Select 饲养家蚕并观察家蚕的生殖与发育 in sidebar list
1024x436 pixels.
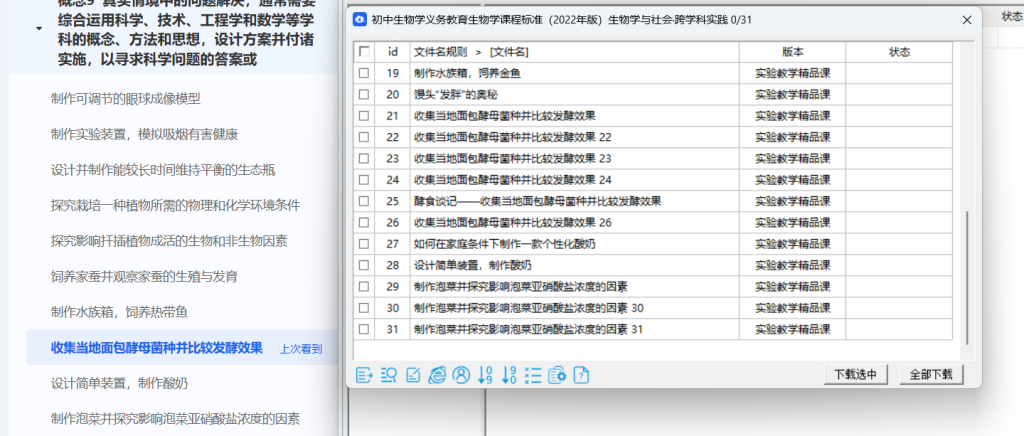point(144,276)
